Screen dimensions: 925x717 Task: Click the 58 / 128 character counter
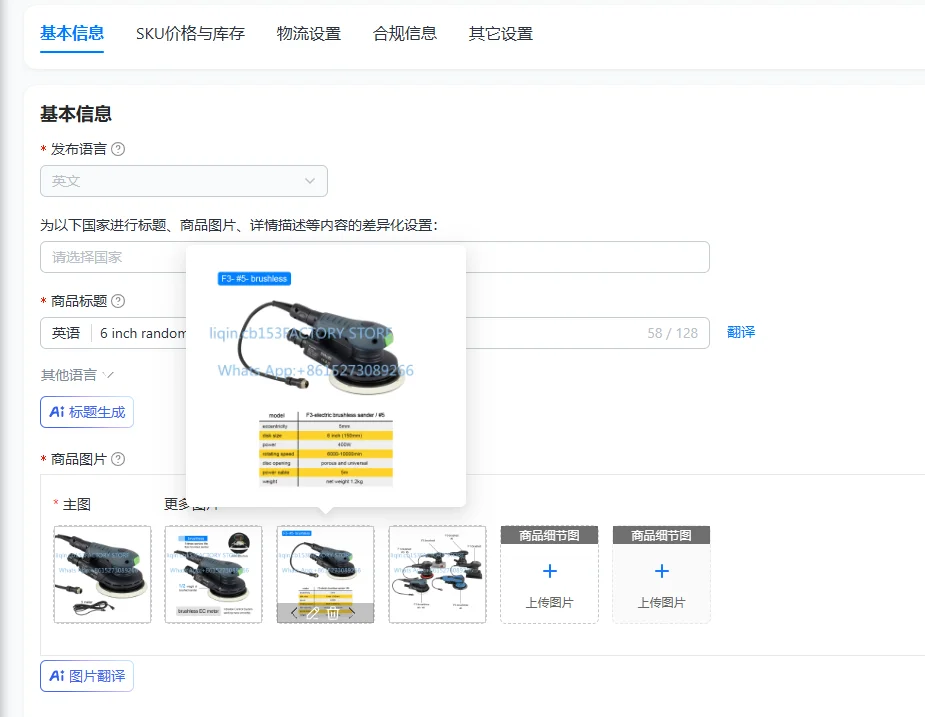(x=673, y=333)
